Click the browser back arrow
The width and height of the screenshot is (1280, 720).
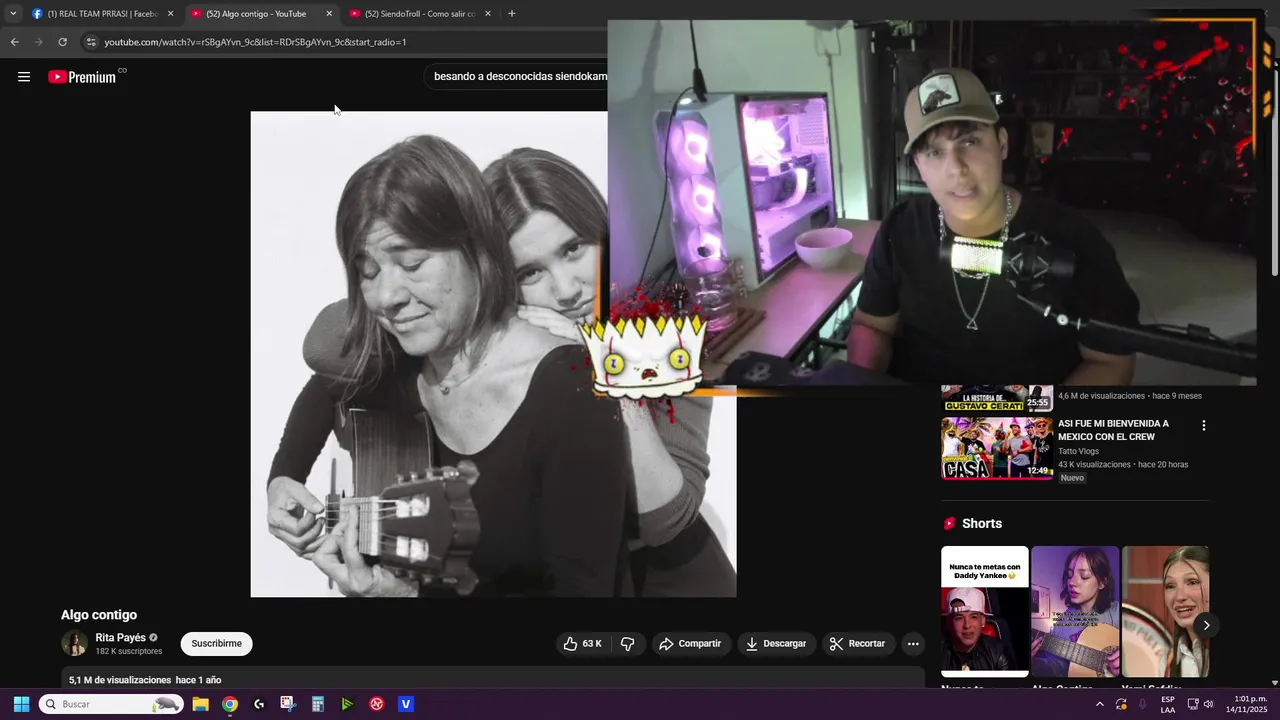[14, 42]
